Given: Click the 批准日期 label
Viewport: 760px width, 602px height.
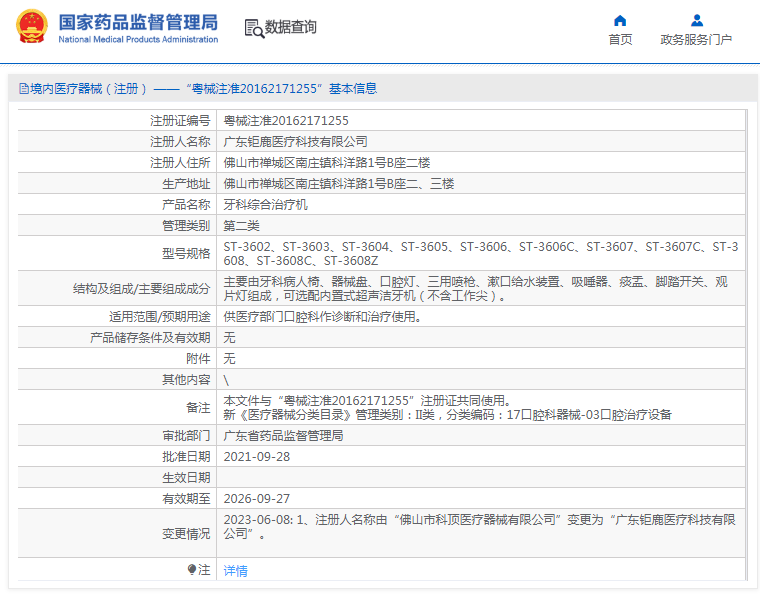Looking at the screenshot, I should pyautogui.click(x=186, y=457).
